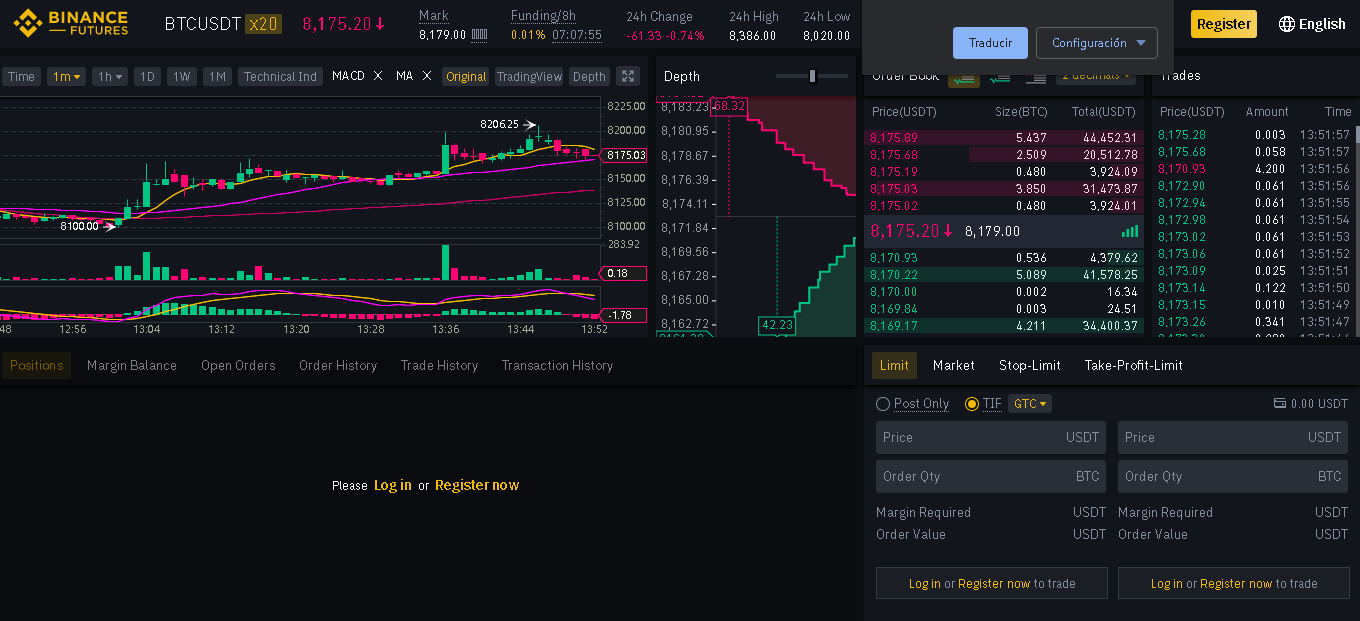This screenshot has width=1360, height=621.
Task: Select the Stop-Limit order type tab
Action: (x=1030, y=365)
